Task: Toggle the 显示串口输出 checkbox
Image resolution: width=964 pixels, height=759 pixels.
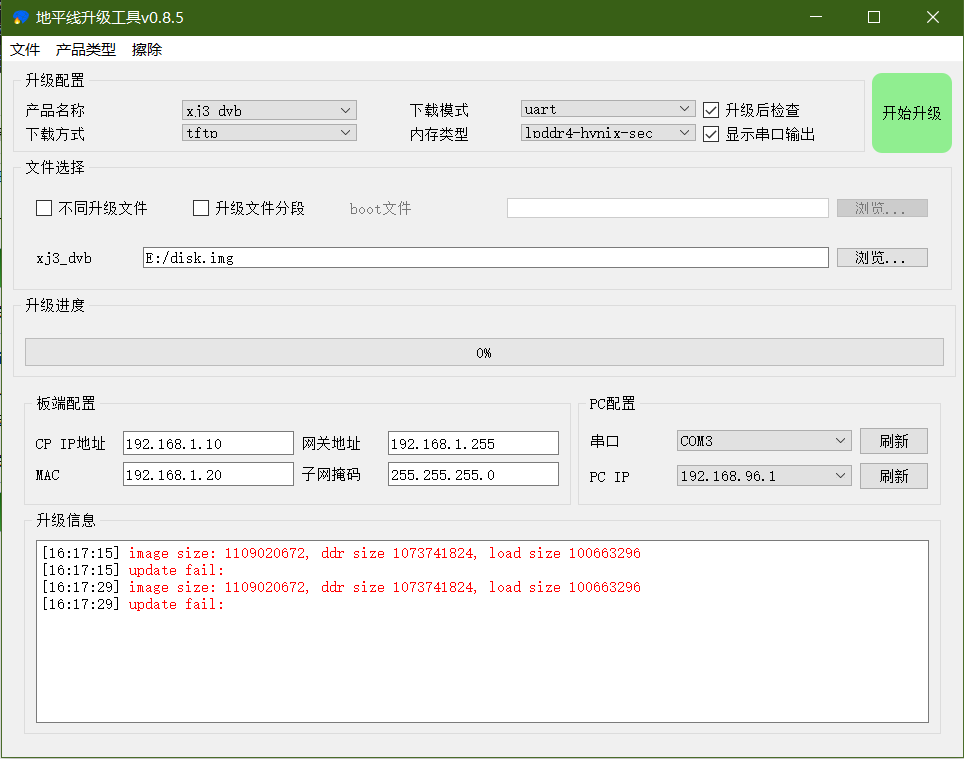Action: 712,133
